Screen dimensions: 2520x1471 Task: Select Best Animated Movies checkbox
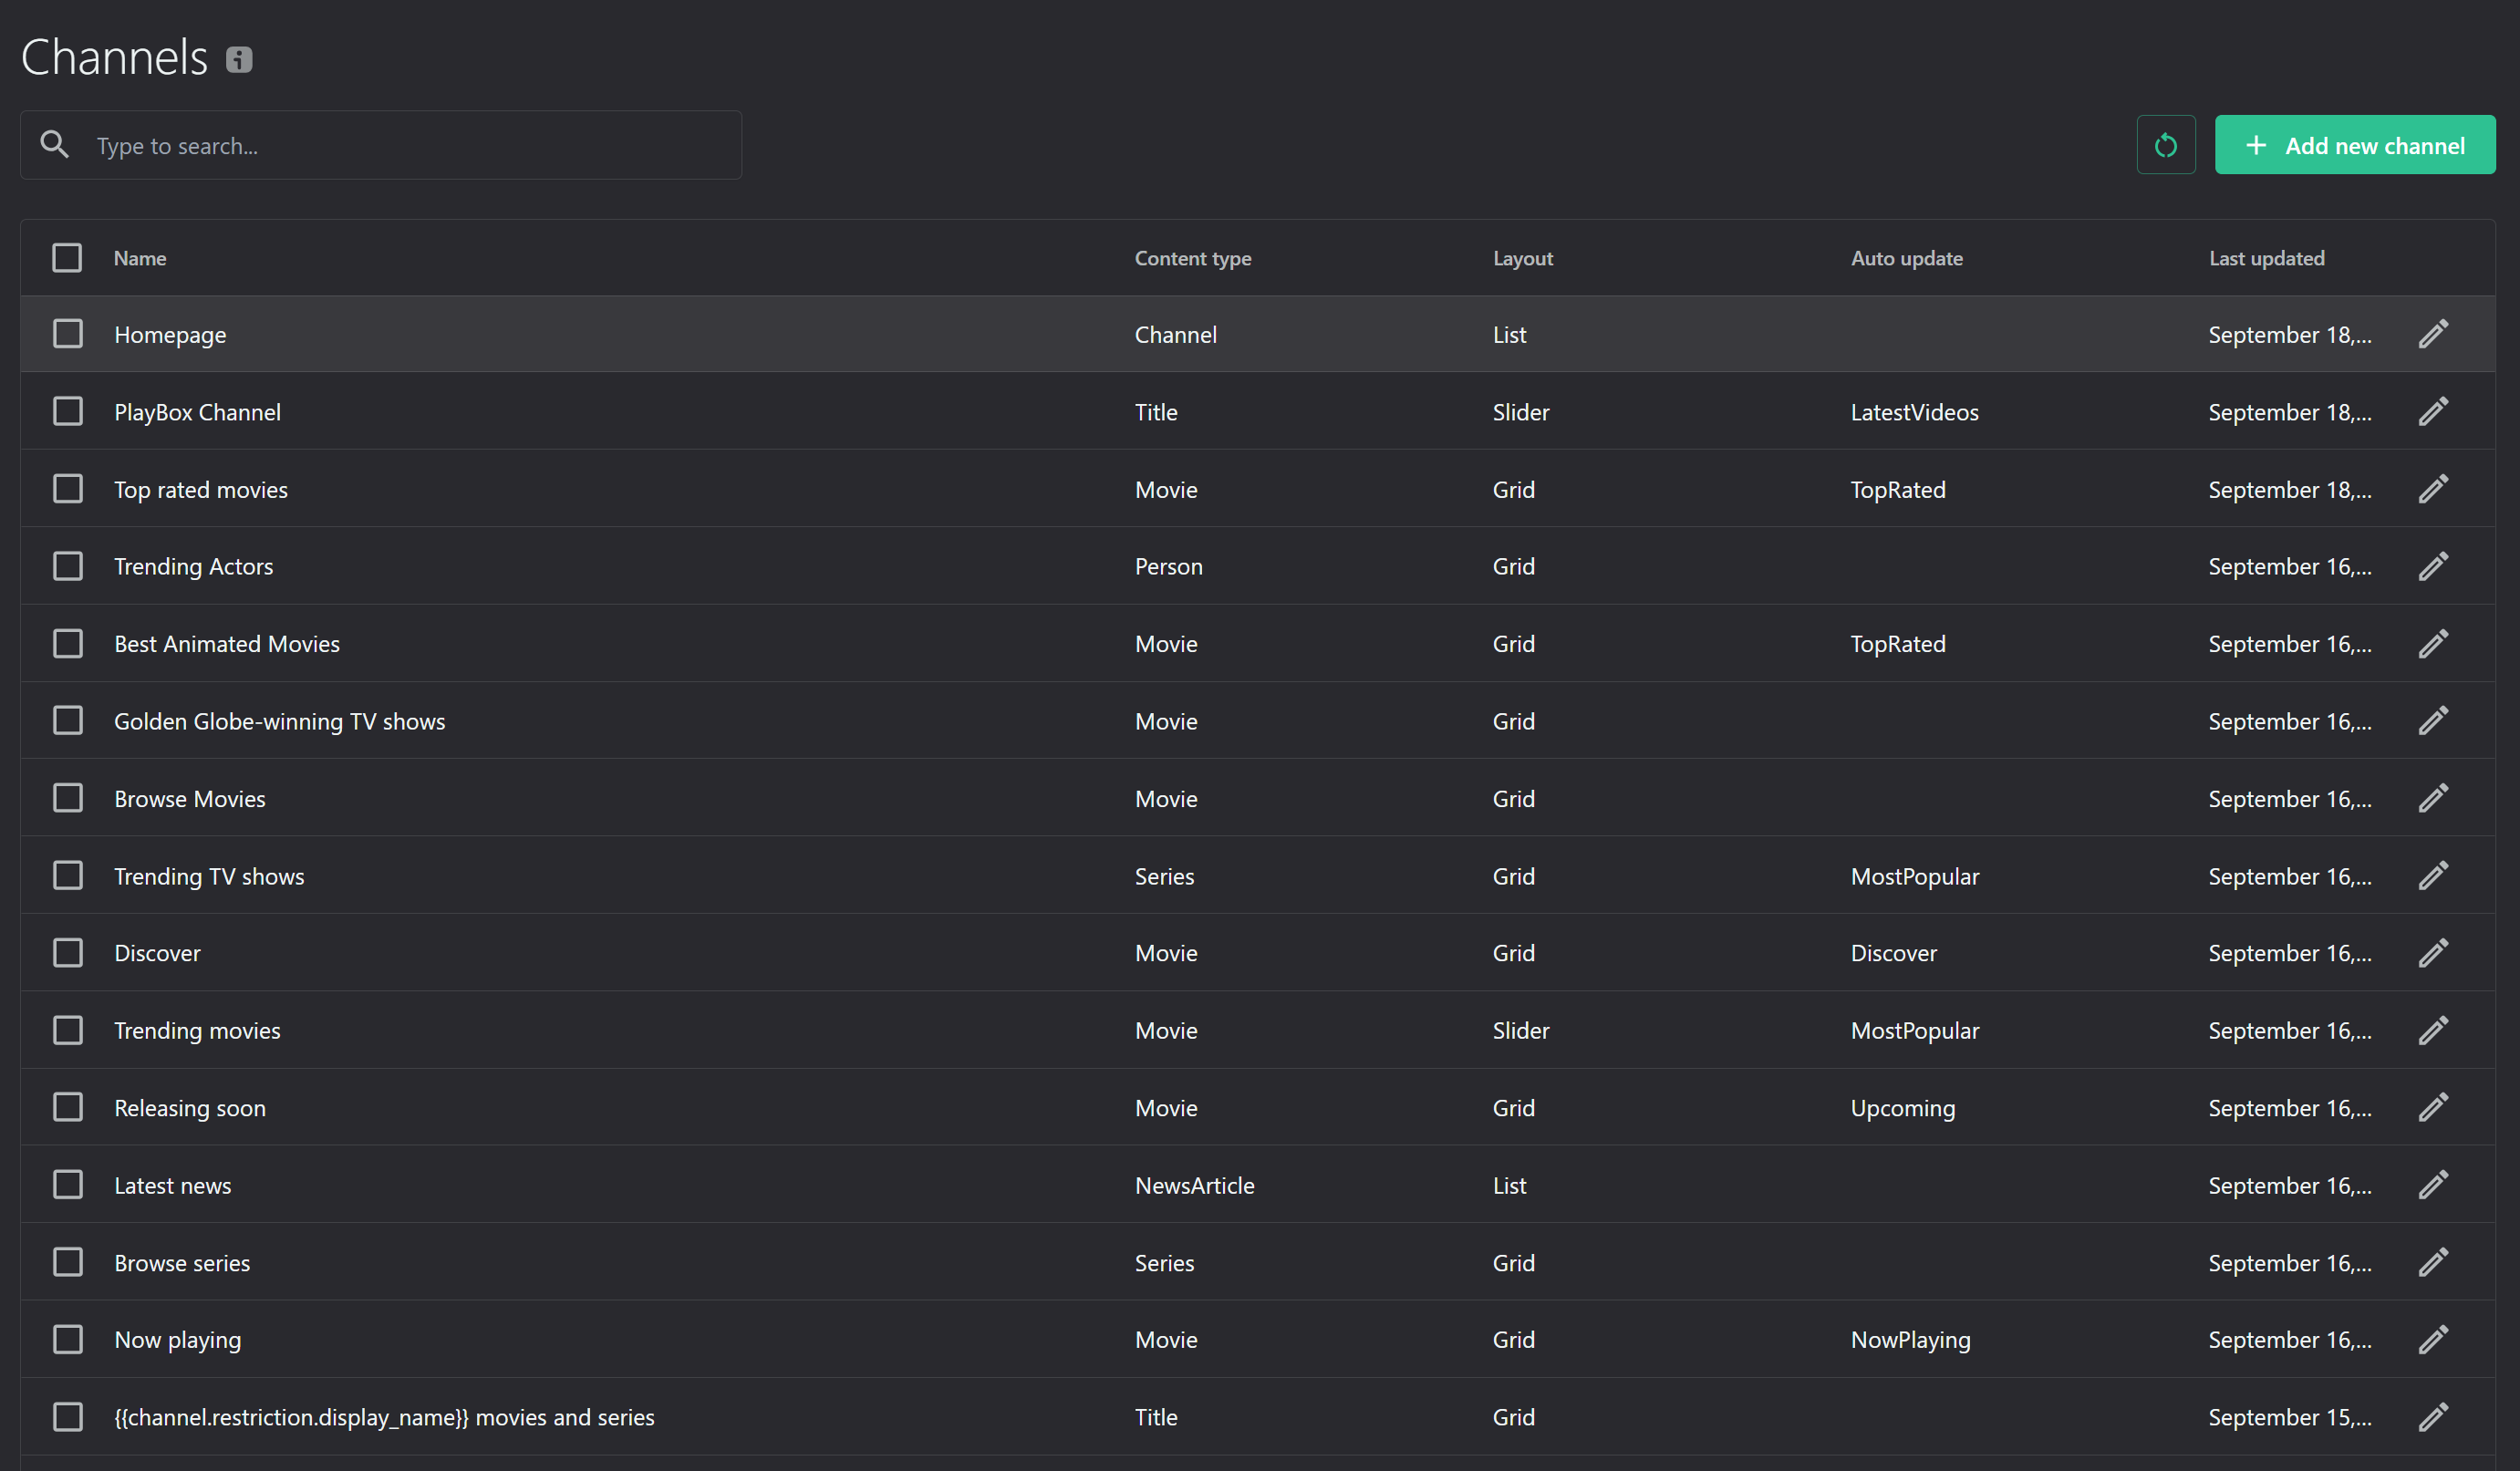(x=67, y=644)
